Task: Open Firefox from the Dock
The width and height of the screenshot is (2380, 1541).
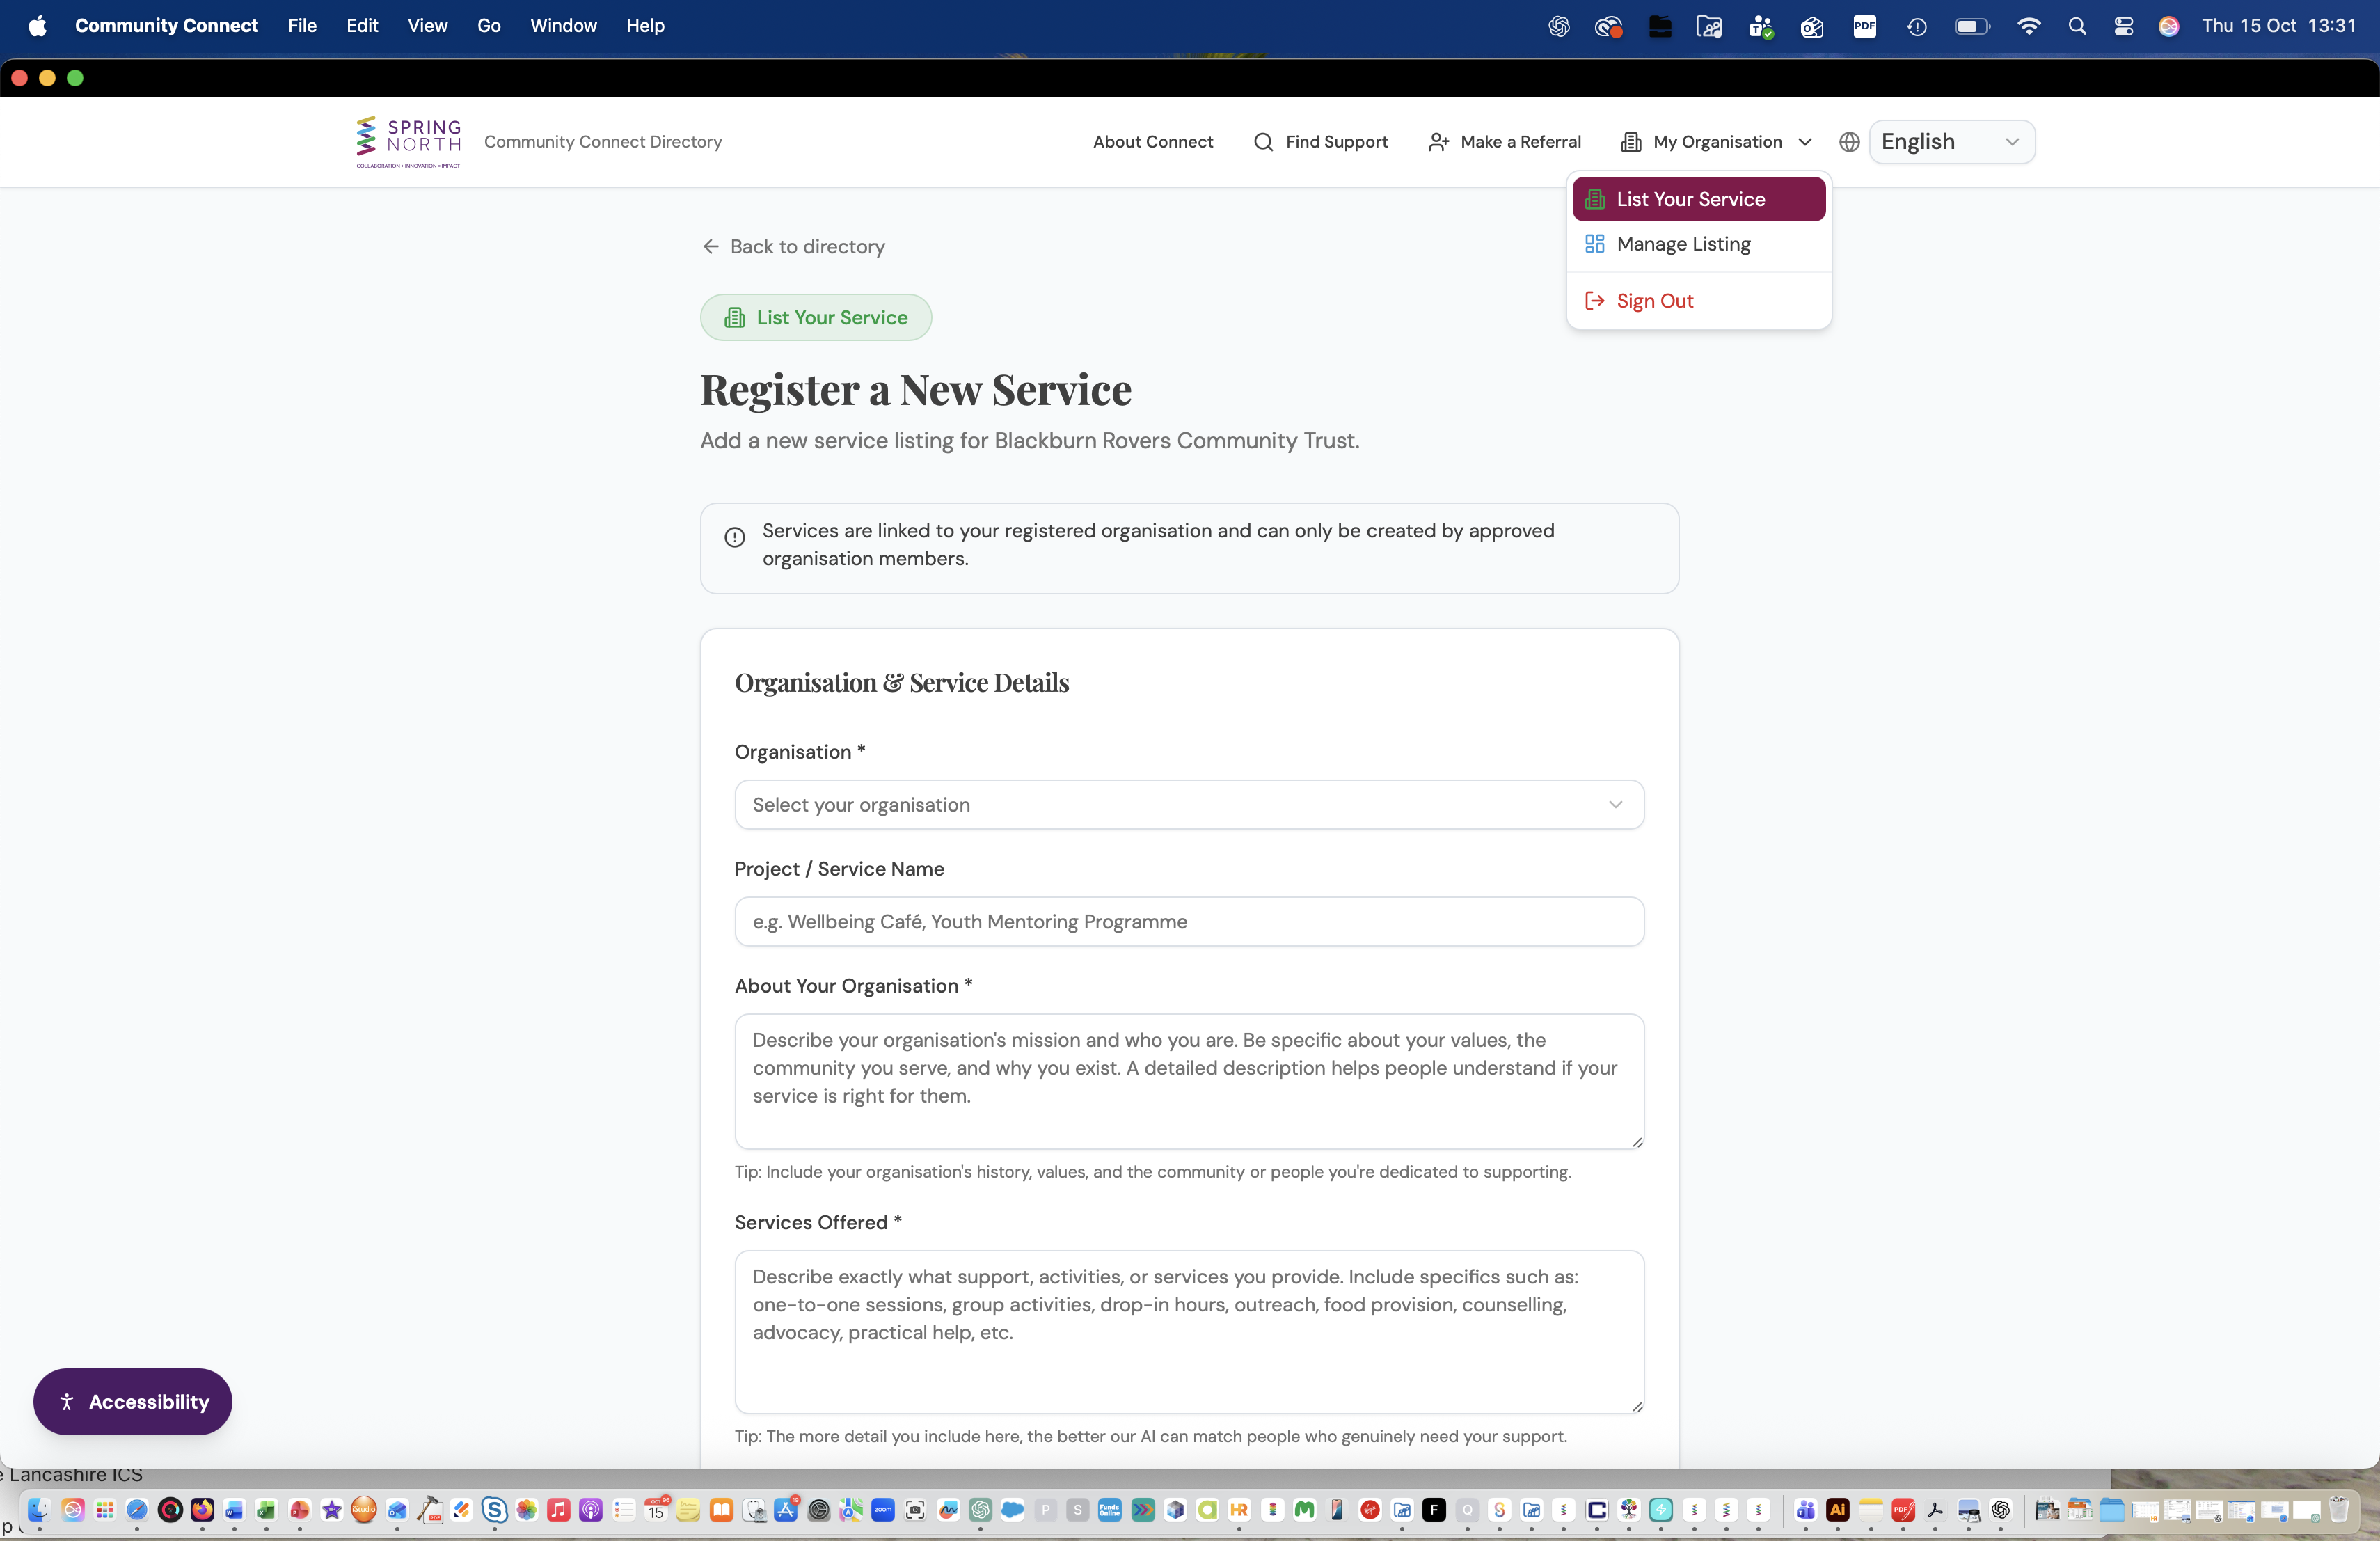Action: point(202,1509)
